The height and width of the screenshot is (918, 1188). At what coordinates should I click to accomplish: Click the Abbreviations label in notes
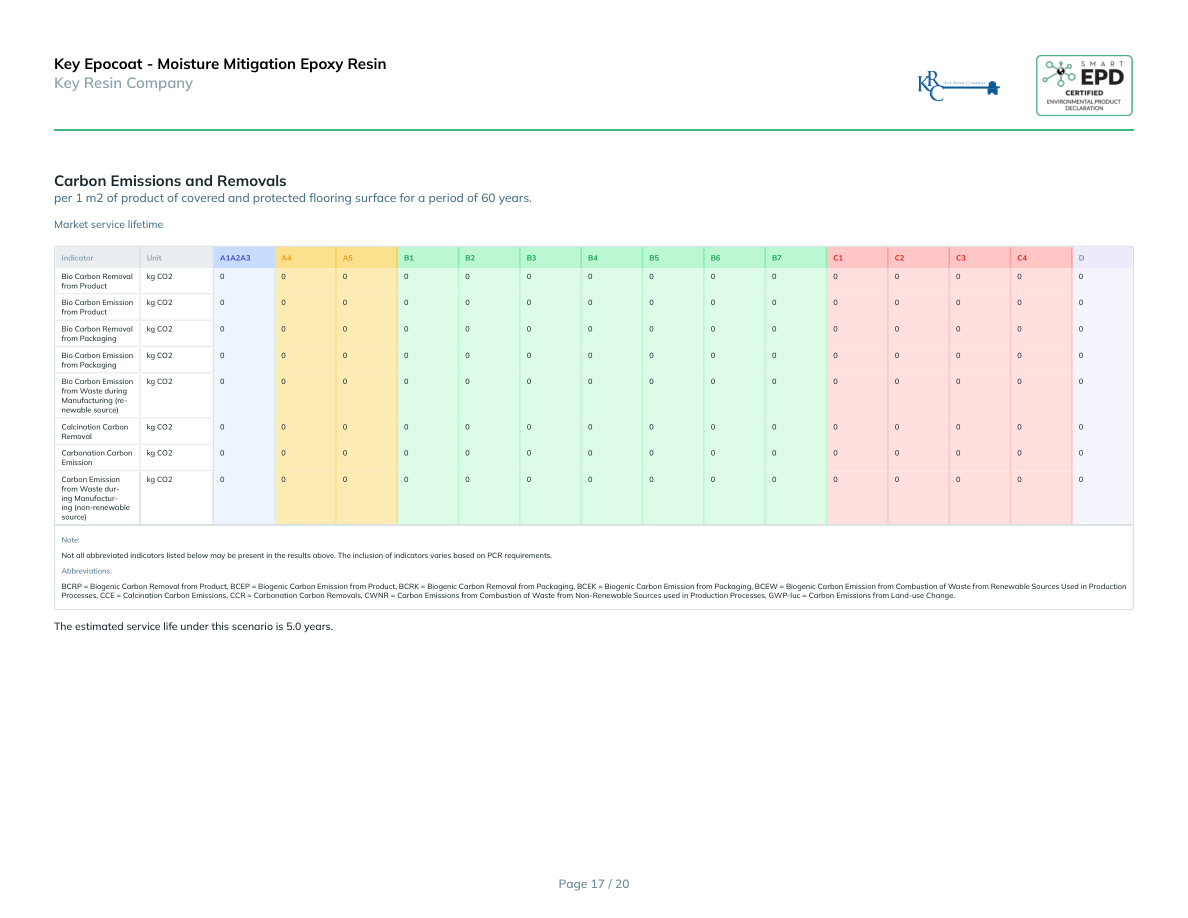click(x=86, y=570)
